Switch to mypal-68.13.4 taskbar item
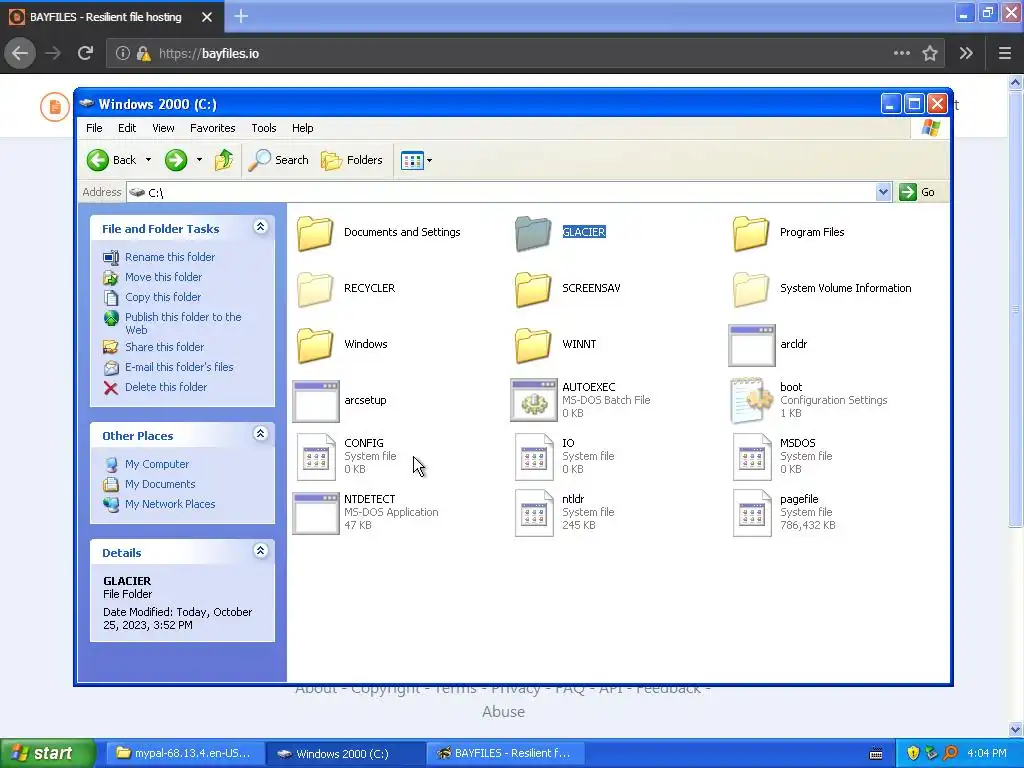Image resolution: width=1024 pixels, height=768 pixels. pyautogui.click(x=184, y=754)
